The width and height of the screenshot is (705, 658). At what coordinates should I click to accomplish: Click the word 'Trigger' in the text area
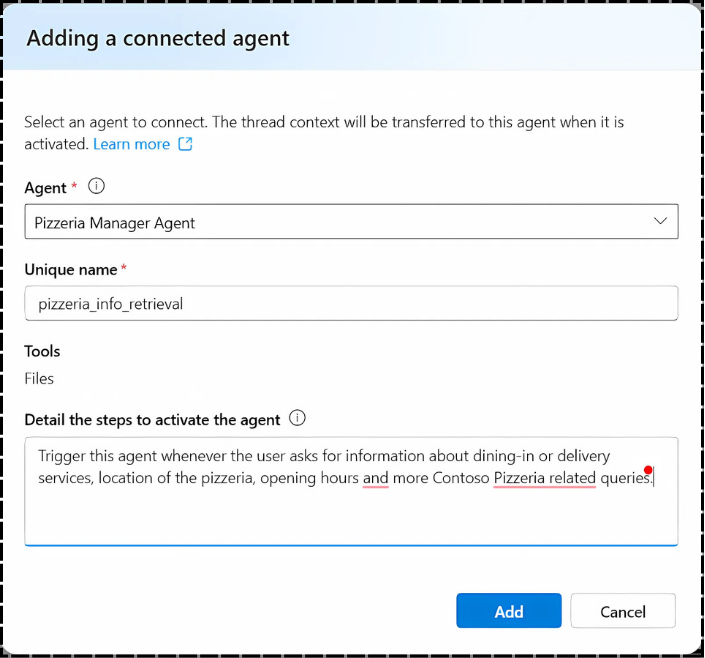[x=62, y=456]
